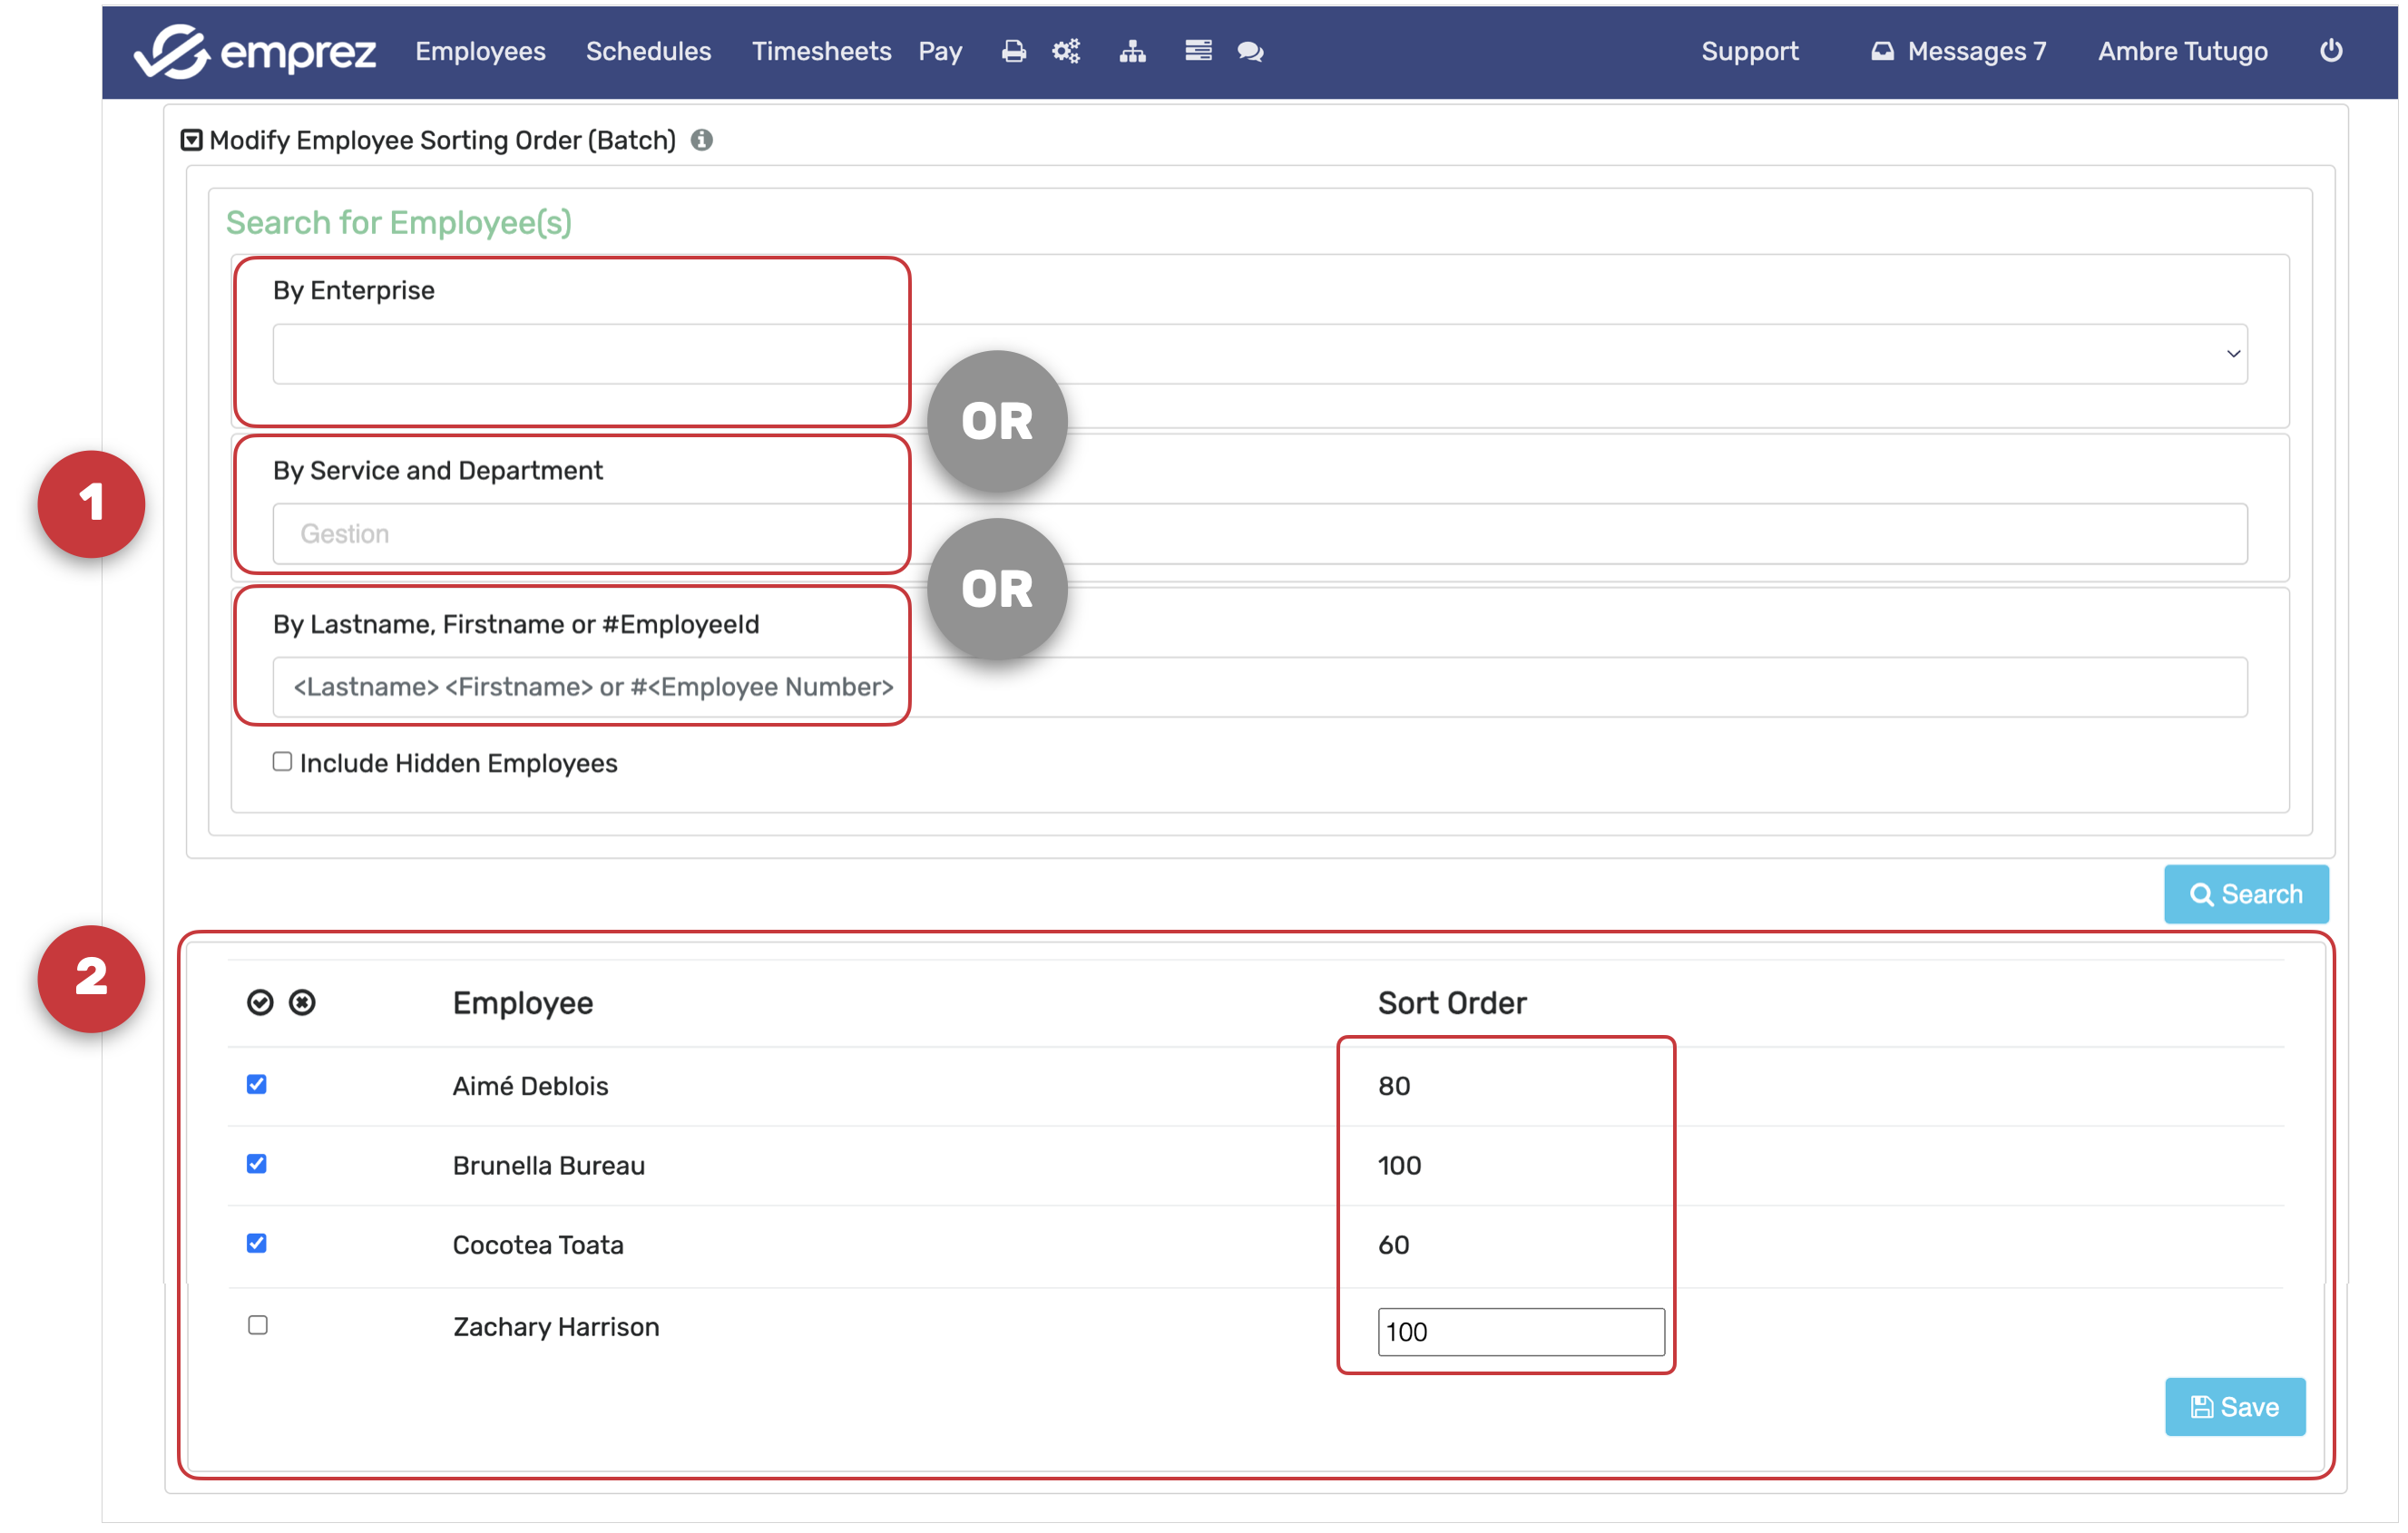Click Zachary Harrison's sort order field
This screenshot has height=1533, width=2408.
(1520, 1332)
